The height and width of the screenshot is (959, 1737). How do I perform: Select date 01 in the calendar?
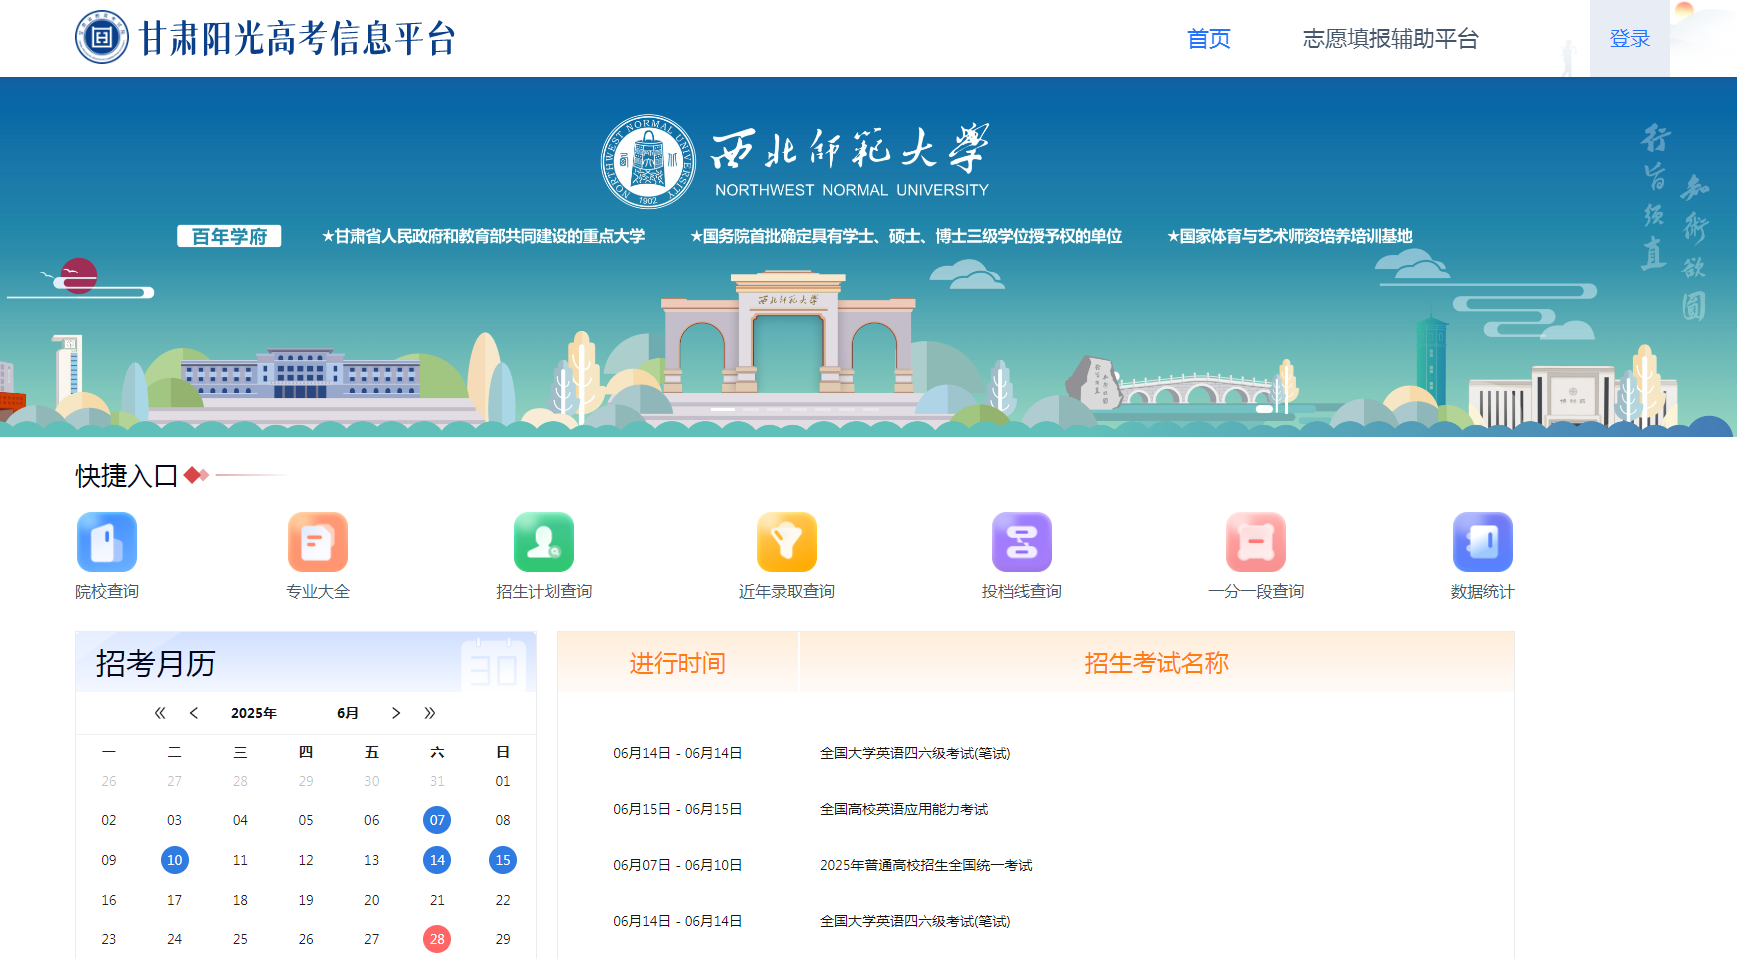tap(503, 781)
